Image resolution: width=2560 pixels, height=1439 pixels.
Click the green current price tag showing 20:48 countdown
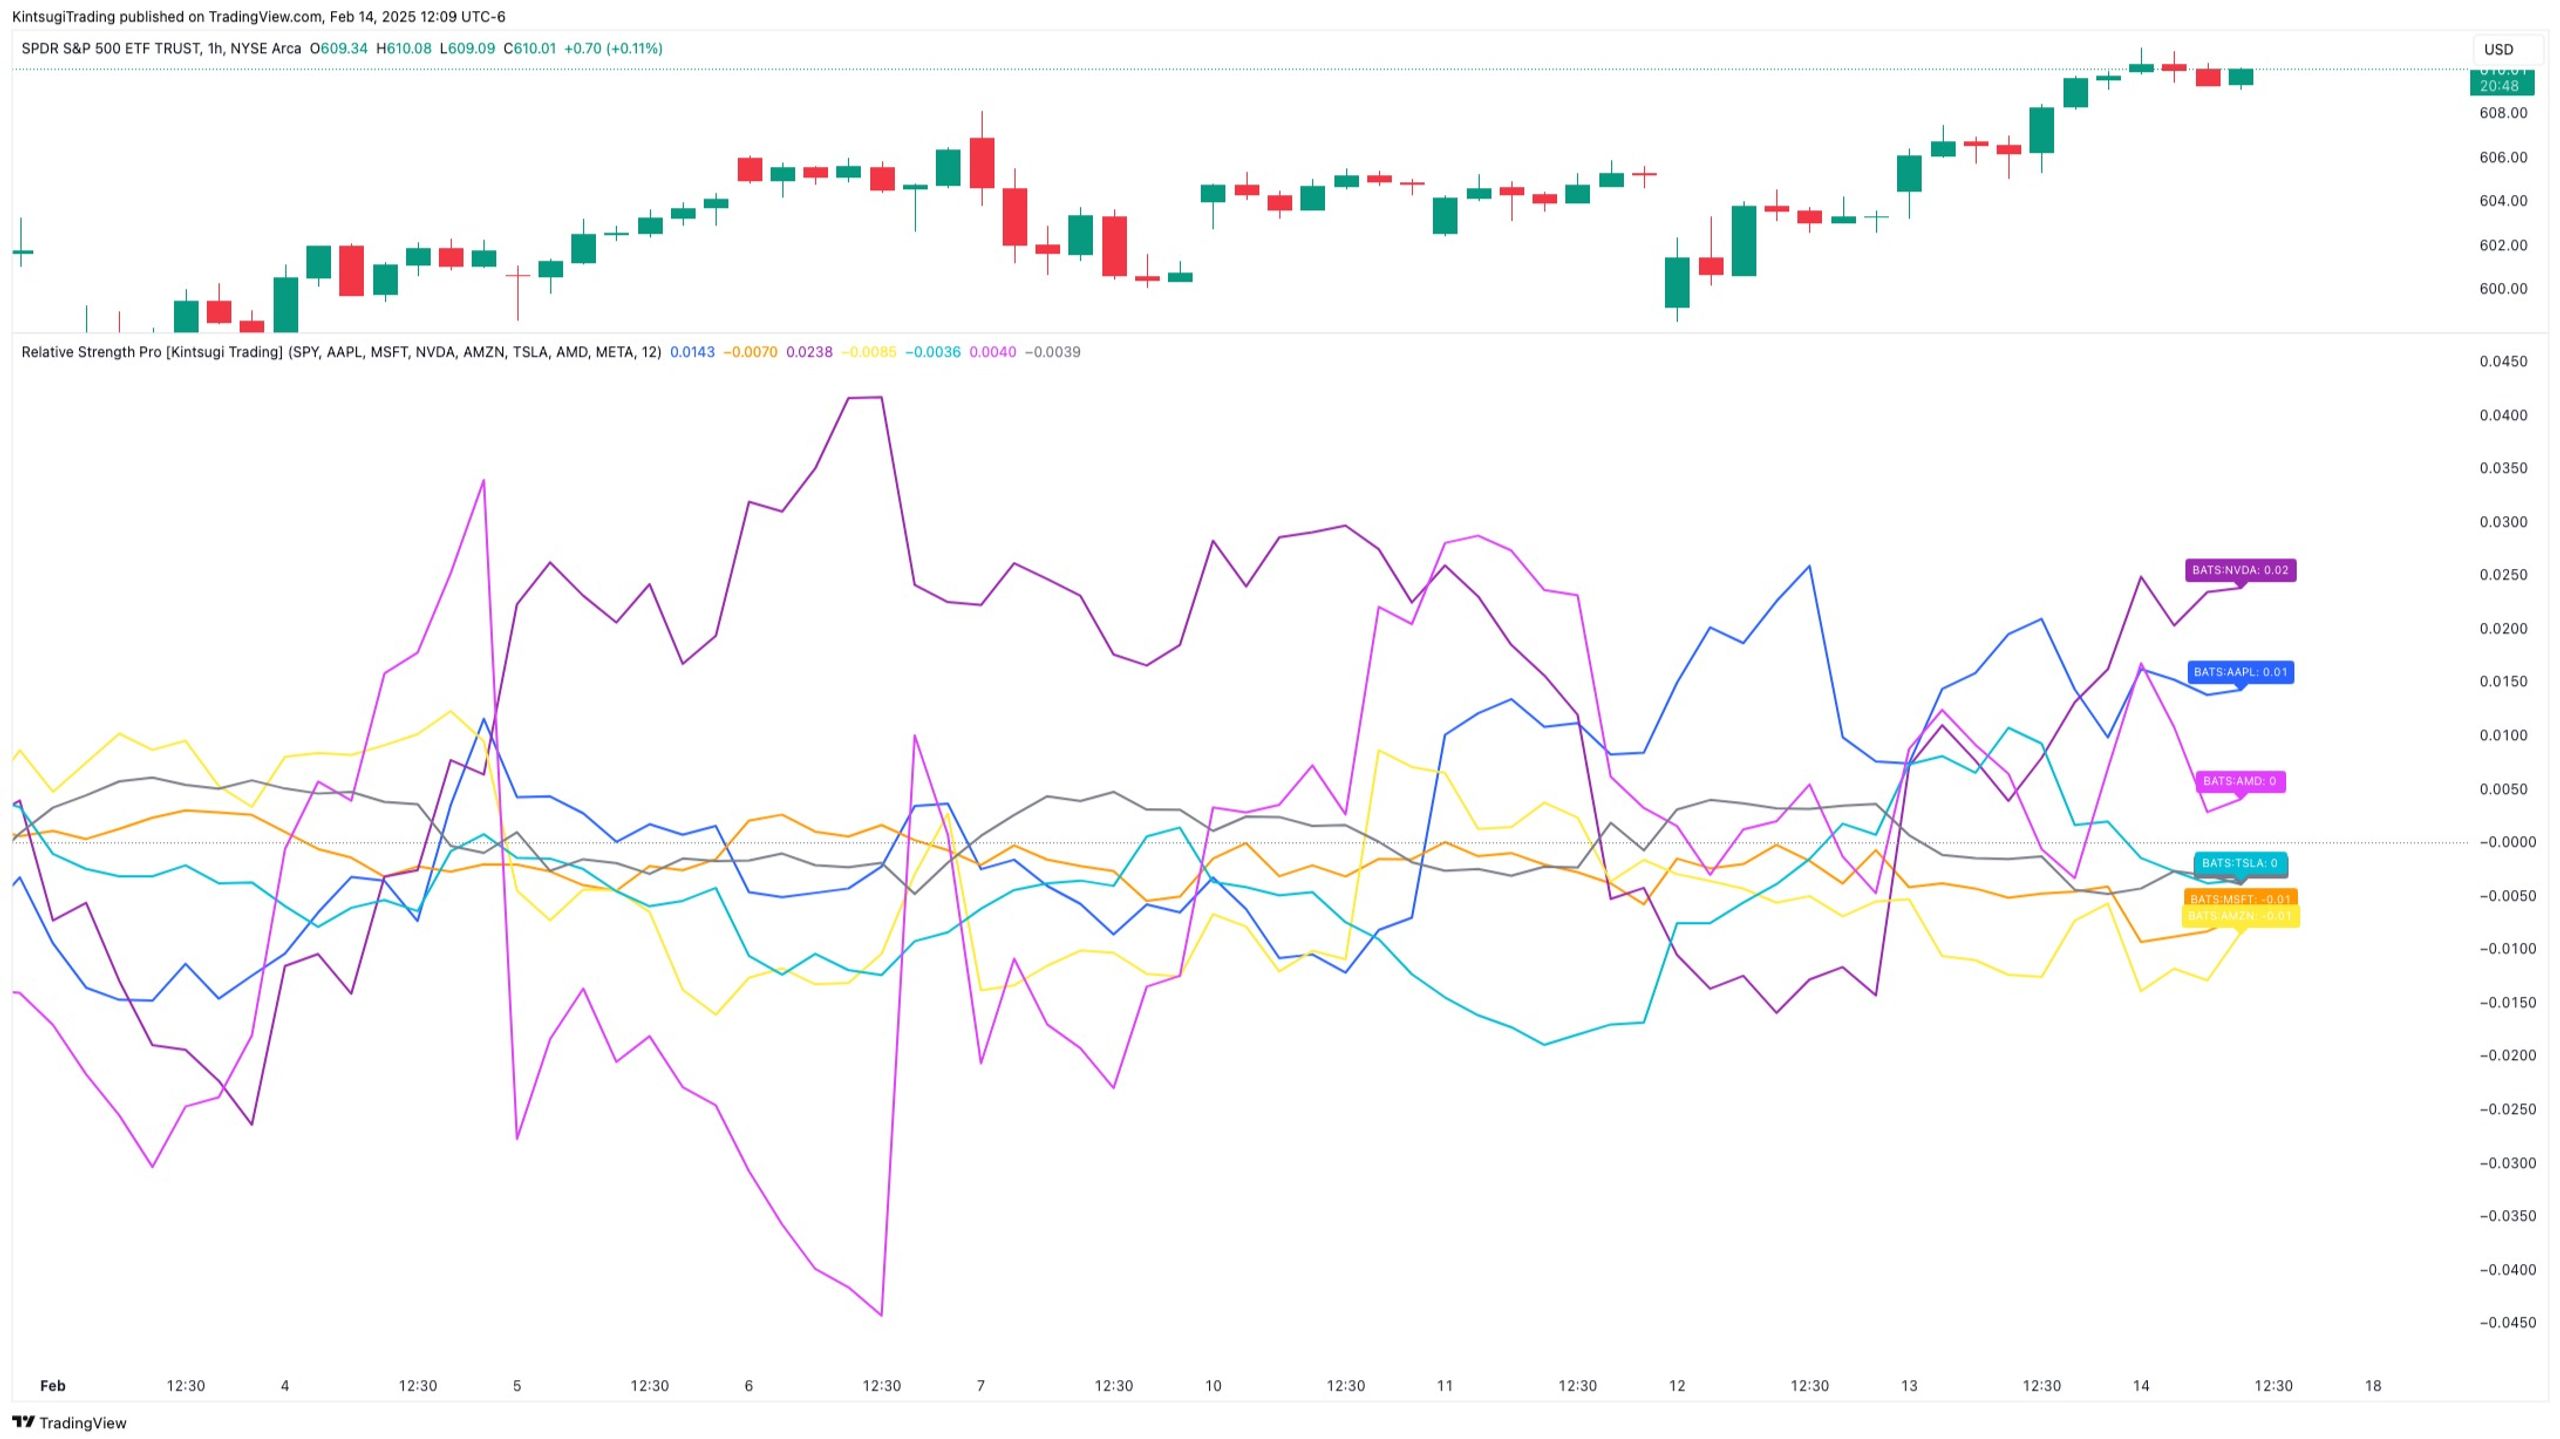tap(2501, 80)
